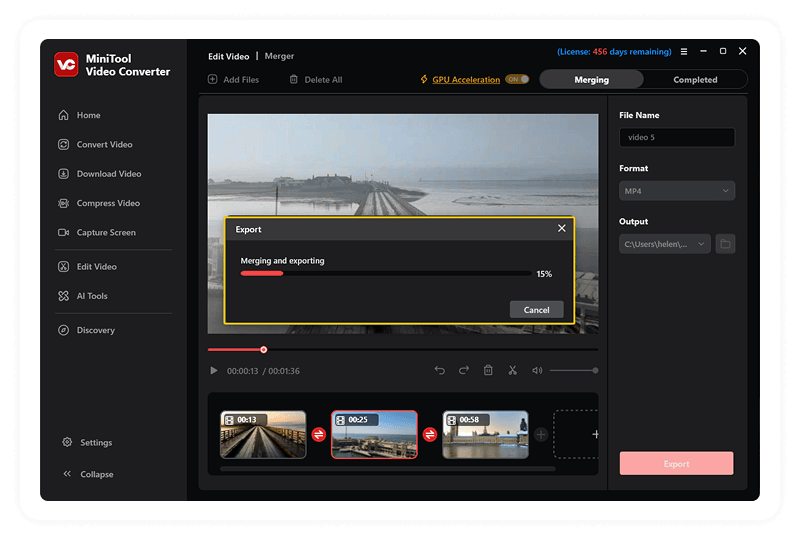
Task: Click the redo arrow icon
Action: [463, 370]
